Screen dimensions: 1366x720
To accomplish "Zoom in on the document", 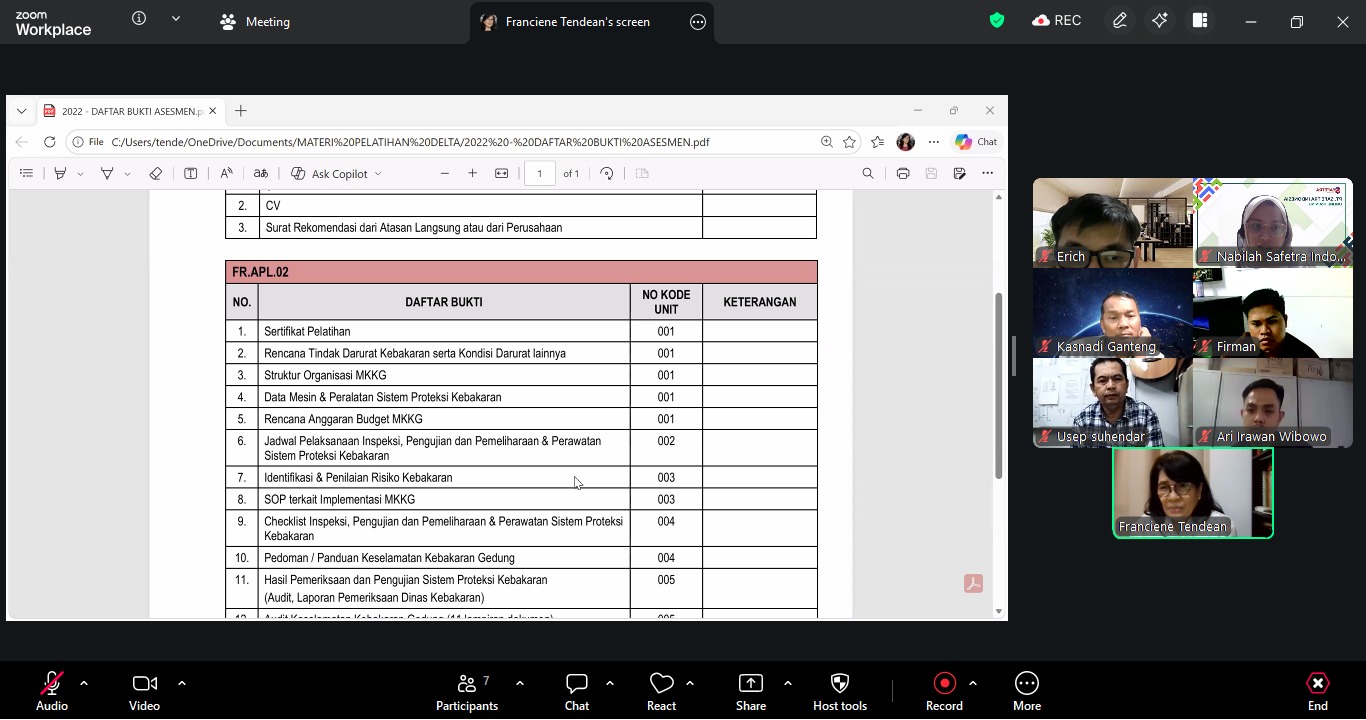I will click(x=472, y=173).
